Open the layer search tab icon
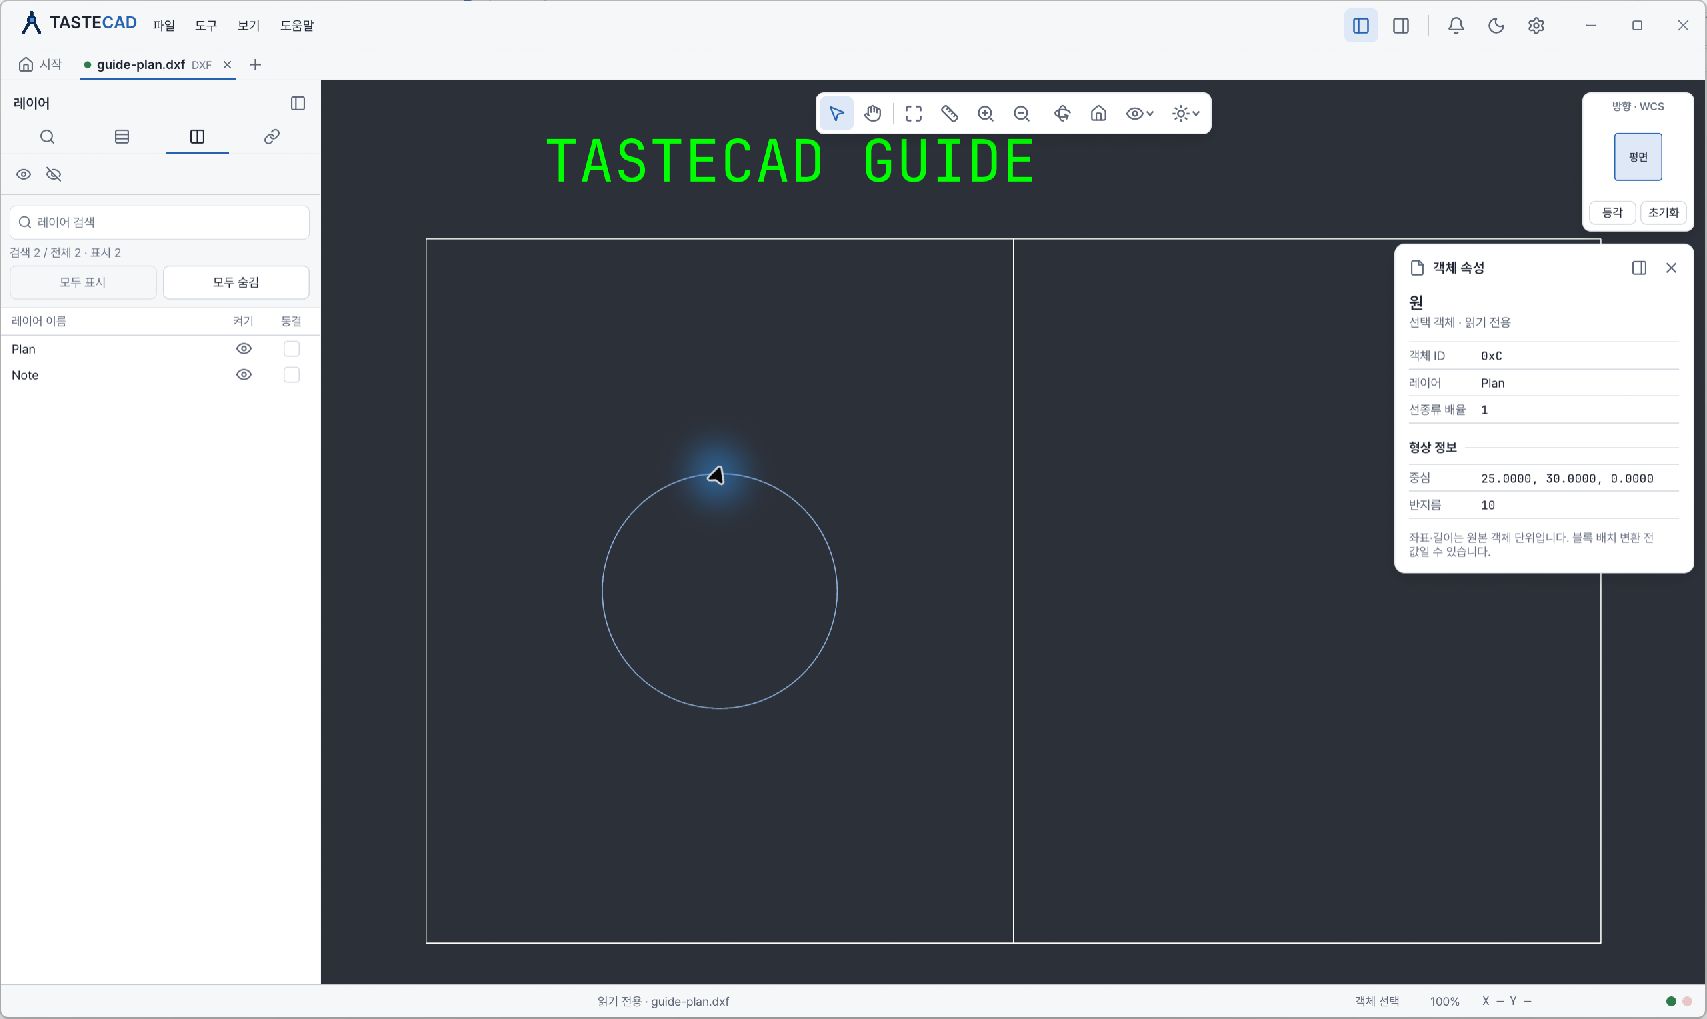The image size is (1707, 1019). coord(47,137)
